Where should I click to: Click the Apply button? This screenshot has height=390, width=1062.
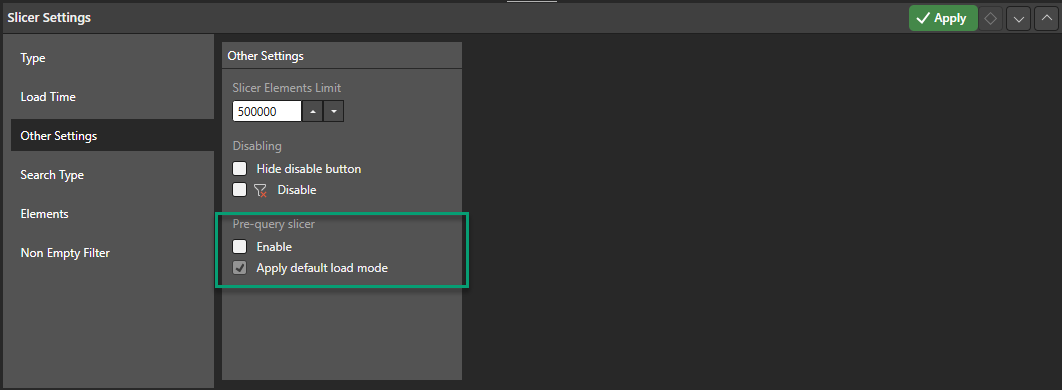943,18
